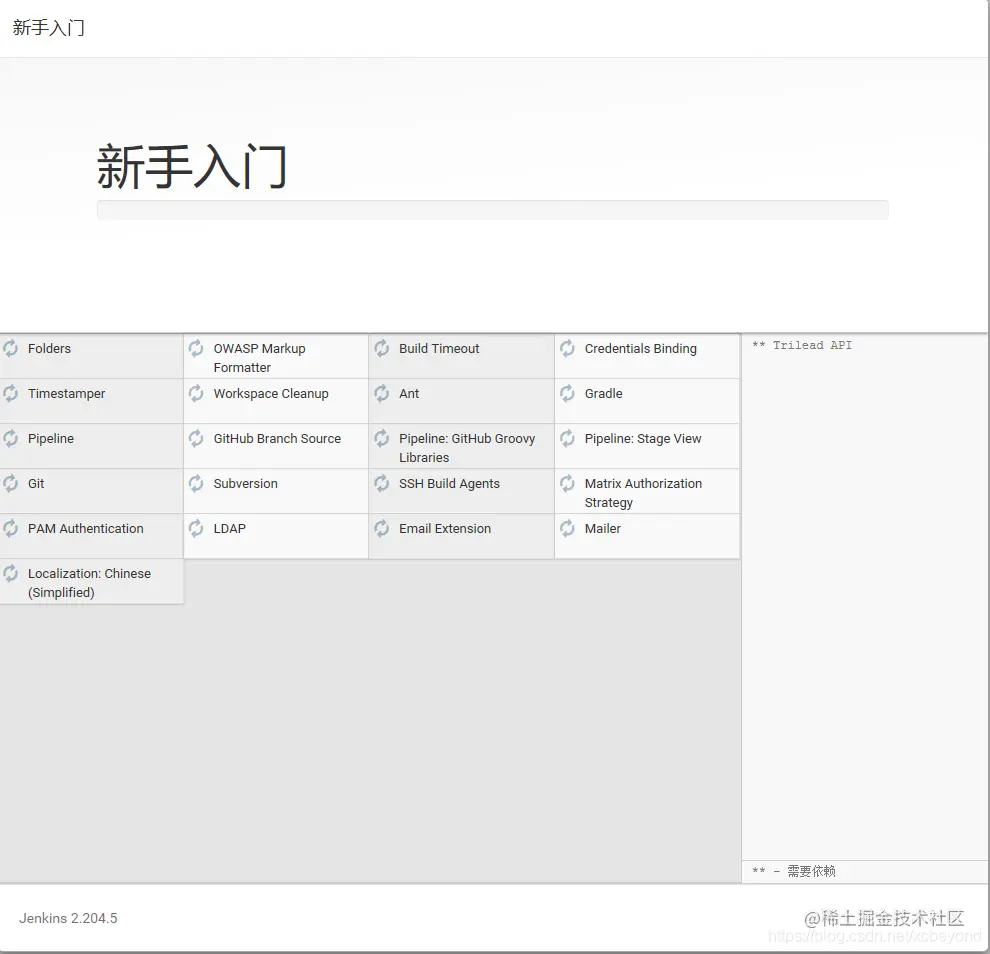
Task: Click the spinner icon next to Pipeline
Action: [x=10, y=438]
